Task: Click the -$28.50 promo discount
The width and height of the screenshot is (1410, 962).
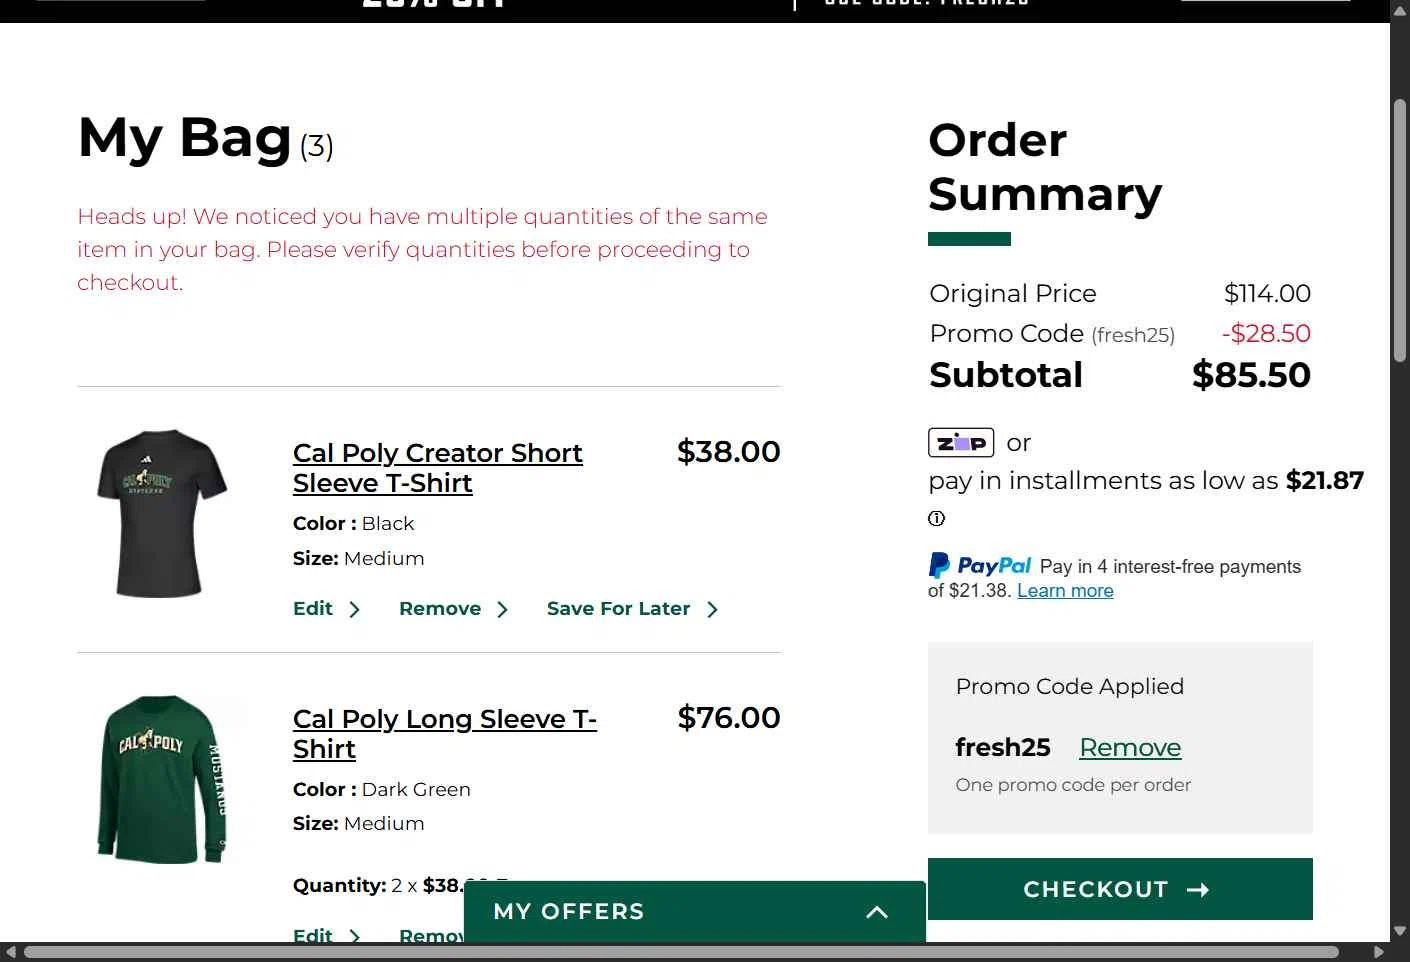Action: 1266,333
